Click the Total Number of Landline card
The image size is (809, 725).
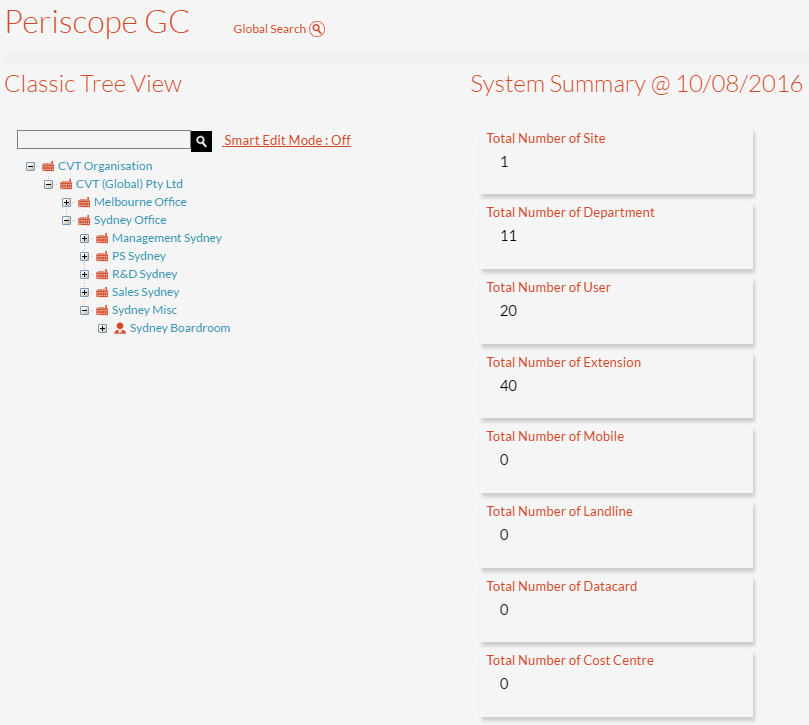[617, 535]
